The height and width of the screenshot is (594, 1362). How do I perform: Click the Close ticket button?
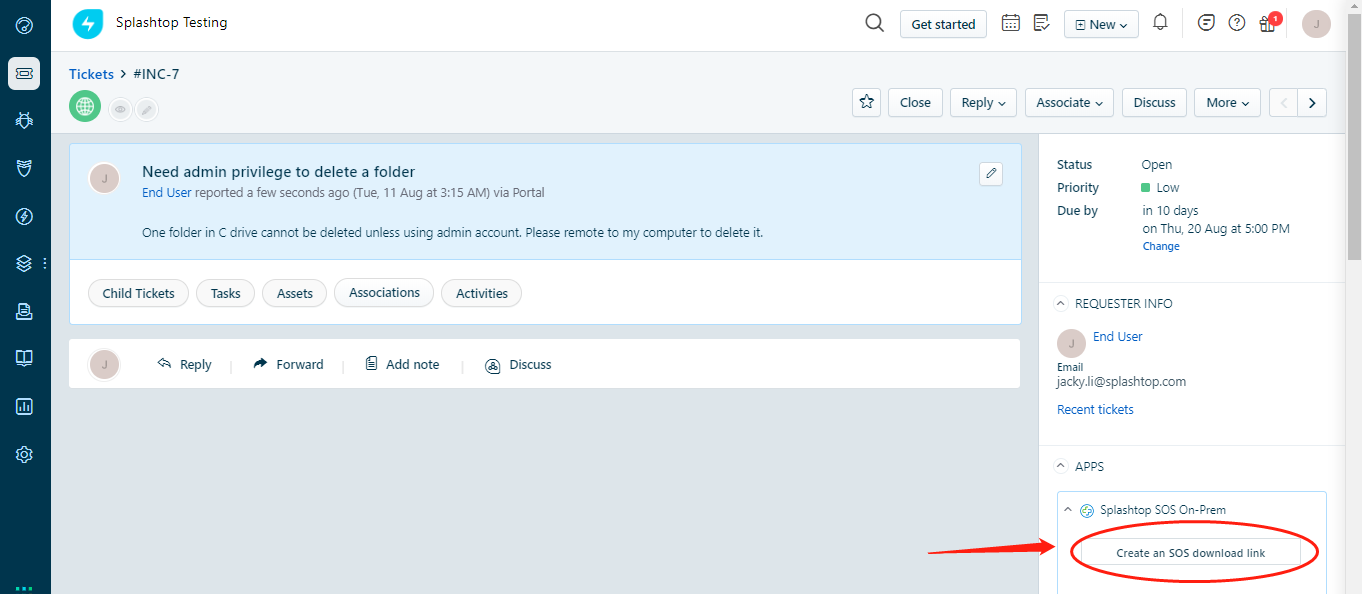pos(915,102)
